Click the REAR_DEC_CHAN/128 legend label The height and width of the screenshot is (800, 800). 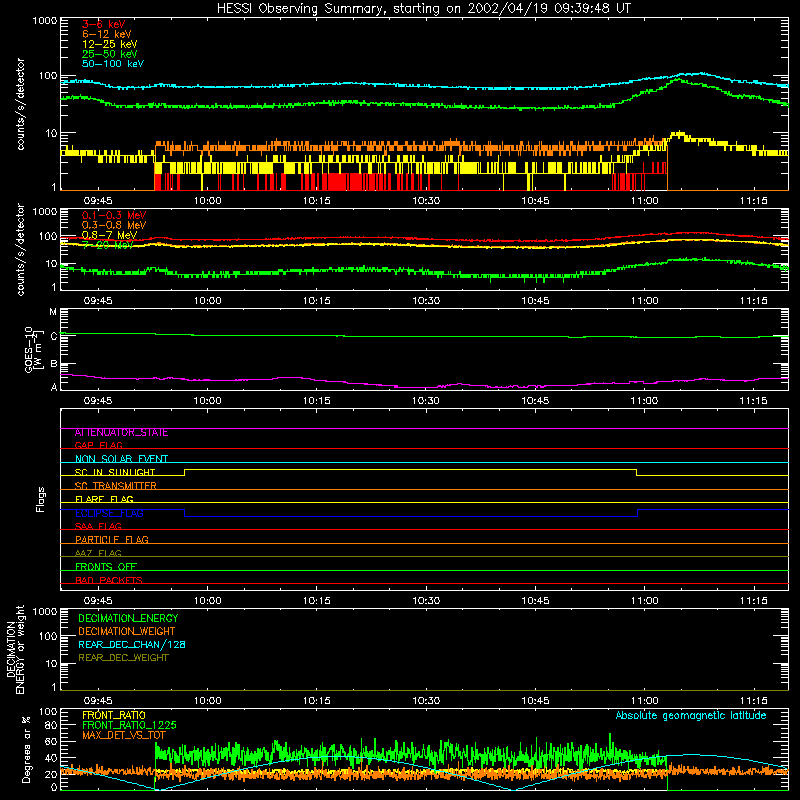click(132, 645)
